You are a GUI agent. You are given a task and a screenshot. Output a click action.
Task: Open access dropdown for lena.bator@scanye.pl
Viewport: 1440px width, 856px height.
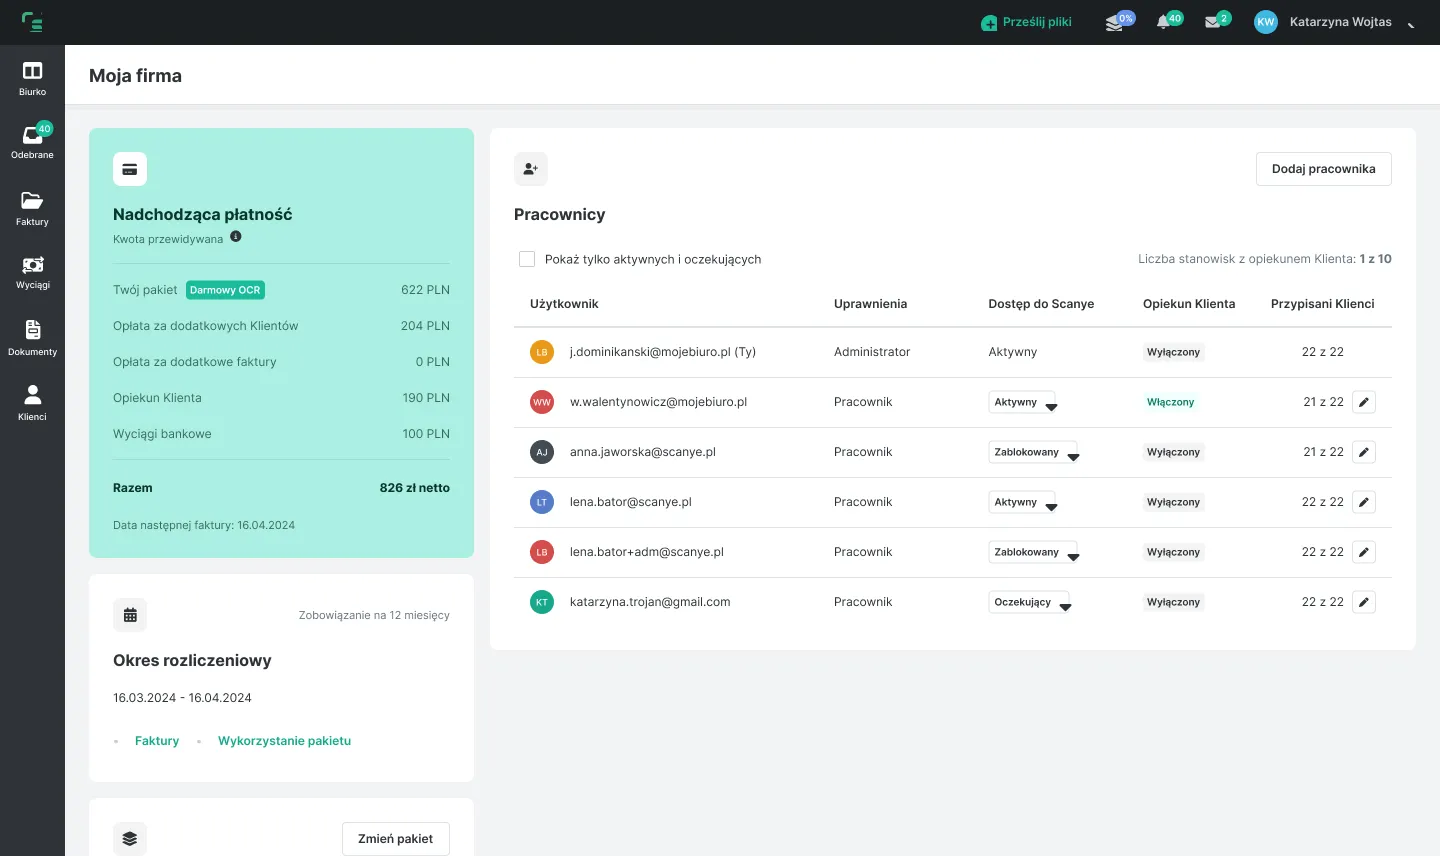click(x=1022, y=502)
